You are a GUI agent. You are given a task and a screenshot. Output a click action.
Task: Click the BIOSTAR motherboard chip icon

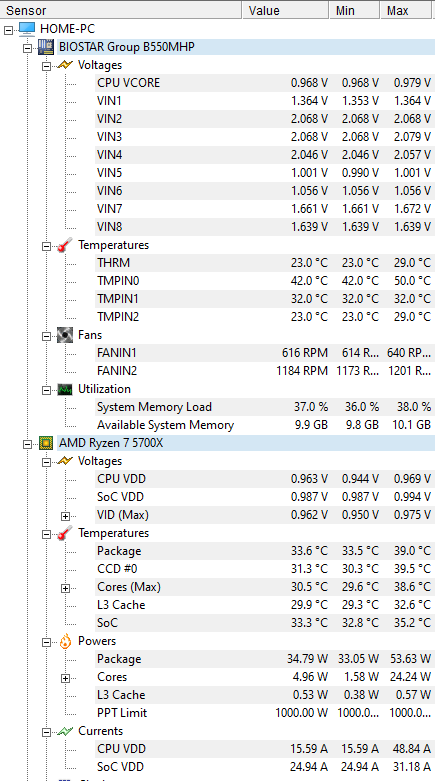[x=46, y=47]
